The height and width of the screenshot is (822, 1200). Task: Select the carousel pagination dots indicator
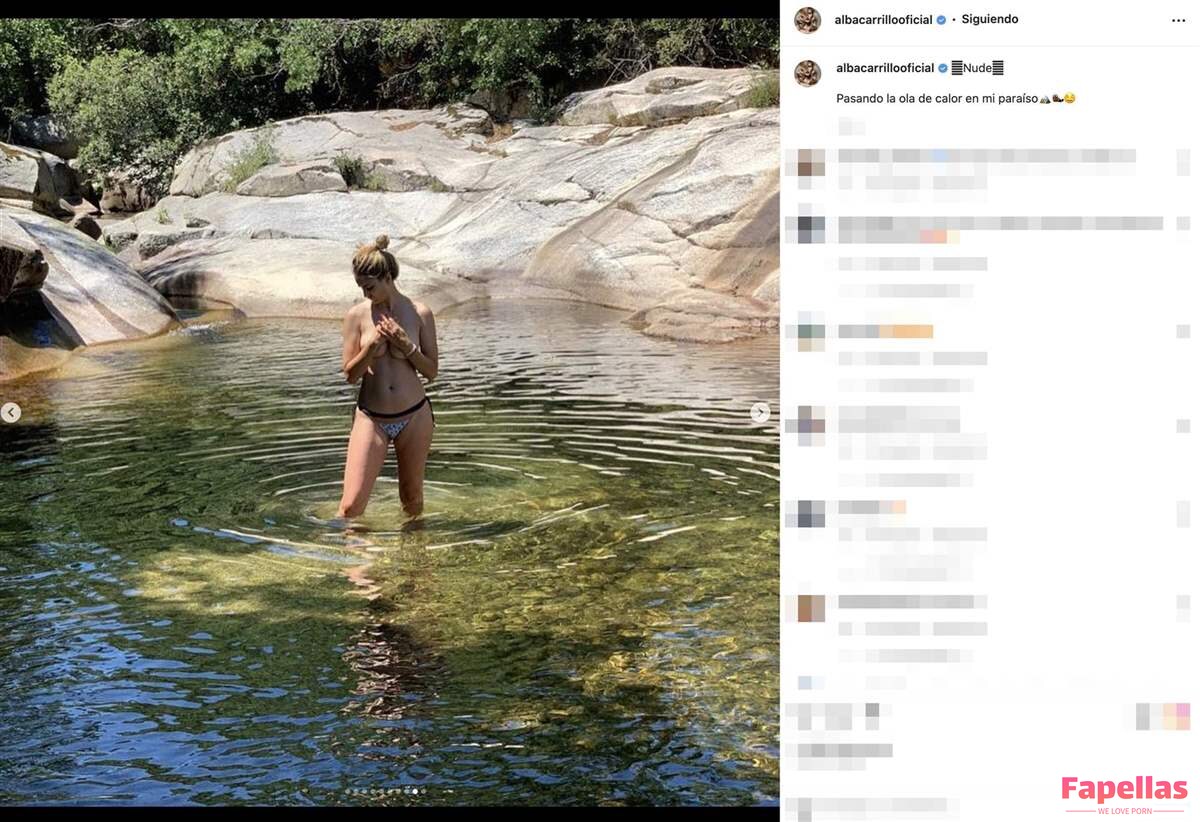click(x=385, y=791)
